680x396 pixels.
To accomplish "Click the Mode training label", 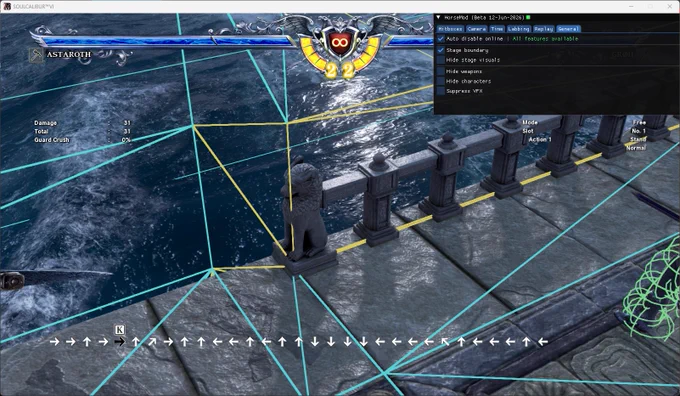I will pos(530,123).
